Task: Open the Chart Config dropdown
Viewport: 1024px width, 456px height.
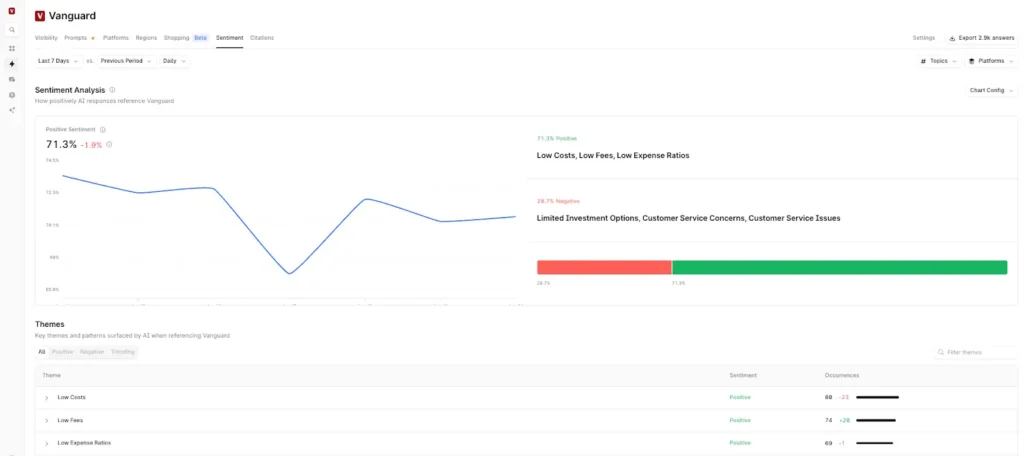Action: pos(991,90)
